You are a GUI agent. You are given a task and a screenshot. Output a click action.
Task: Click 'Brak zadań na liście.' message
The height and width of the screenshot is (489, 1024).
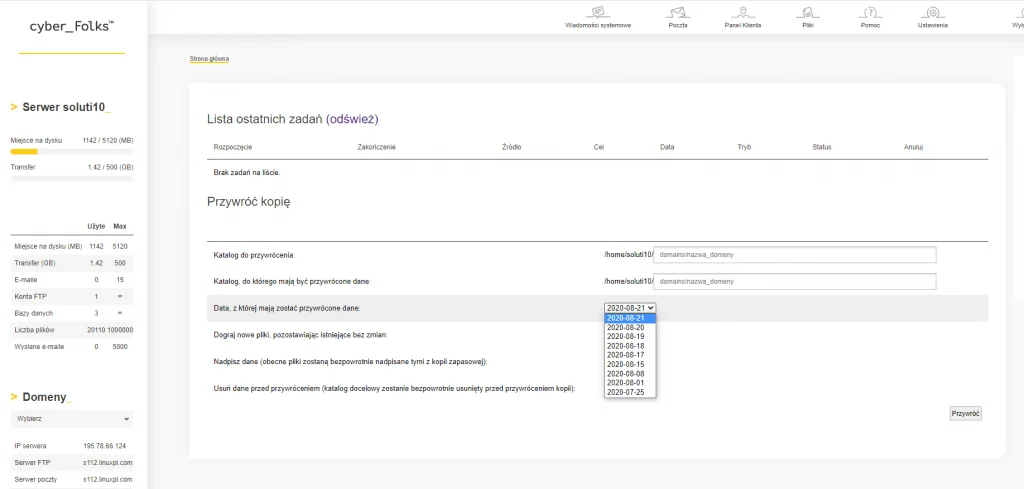pyautogui.click(x=247, y=173)
